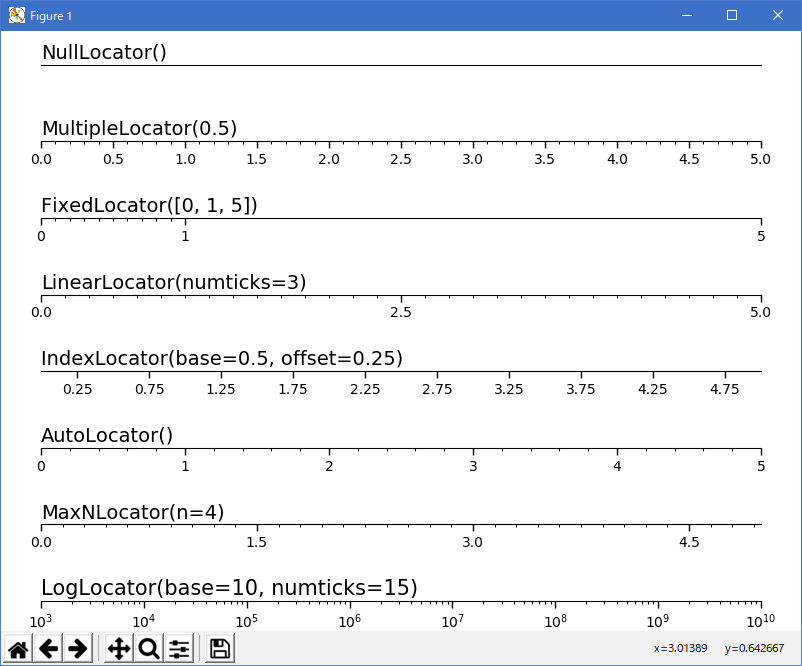802x666 pixels.
Task: Click tick label 5 on FixedLocator axis
Action: coord(761,236)
